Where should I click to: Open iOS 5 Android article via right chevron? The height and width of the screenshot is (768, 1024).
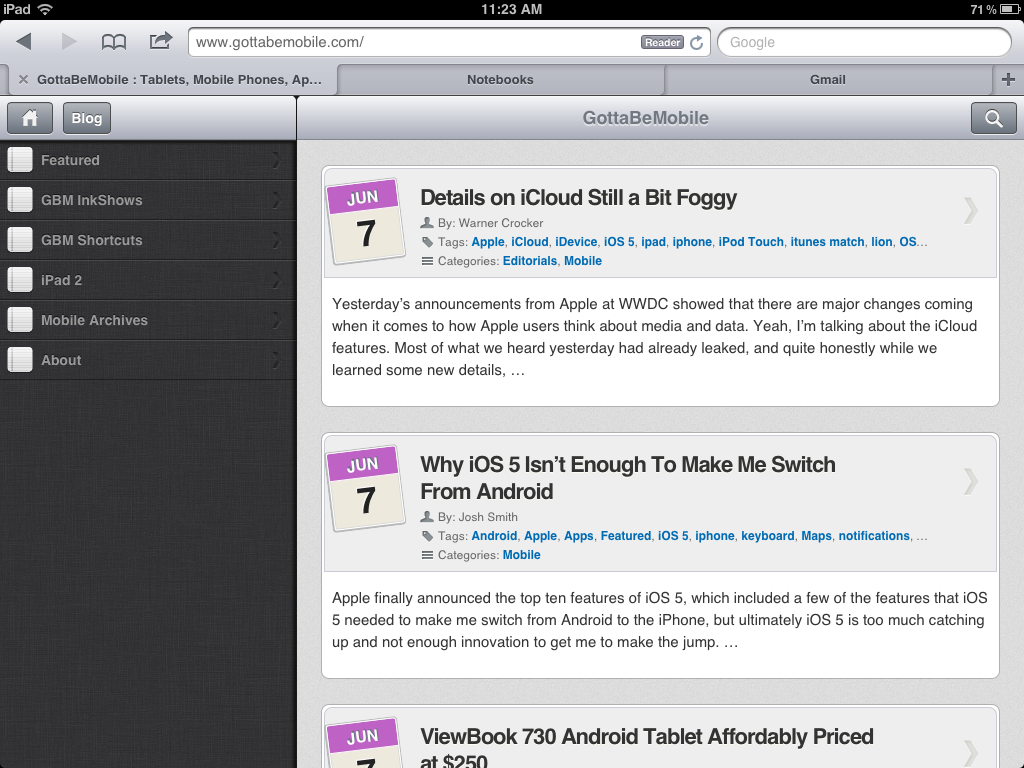[x=970, y=481]
